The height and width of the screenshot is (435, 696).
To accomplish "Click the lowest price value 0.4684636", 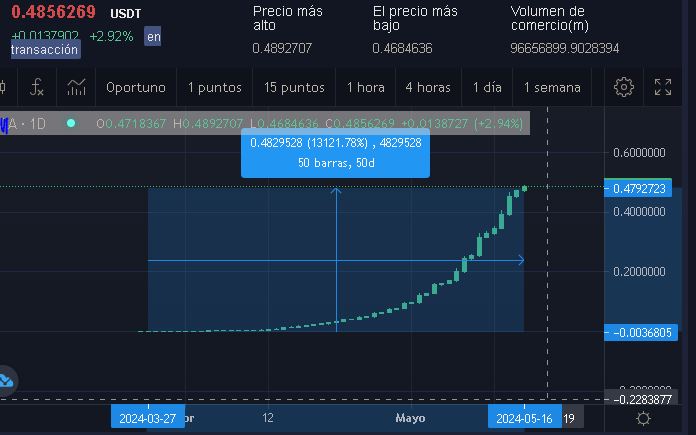I will point(403,48).
